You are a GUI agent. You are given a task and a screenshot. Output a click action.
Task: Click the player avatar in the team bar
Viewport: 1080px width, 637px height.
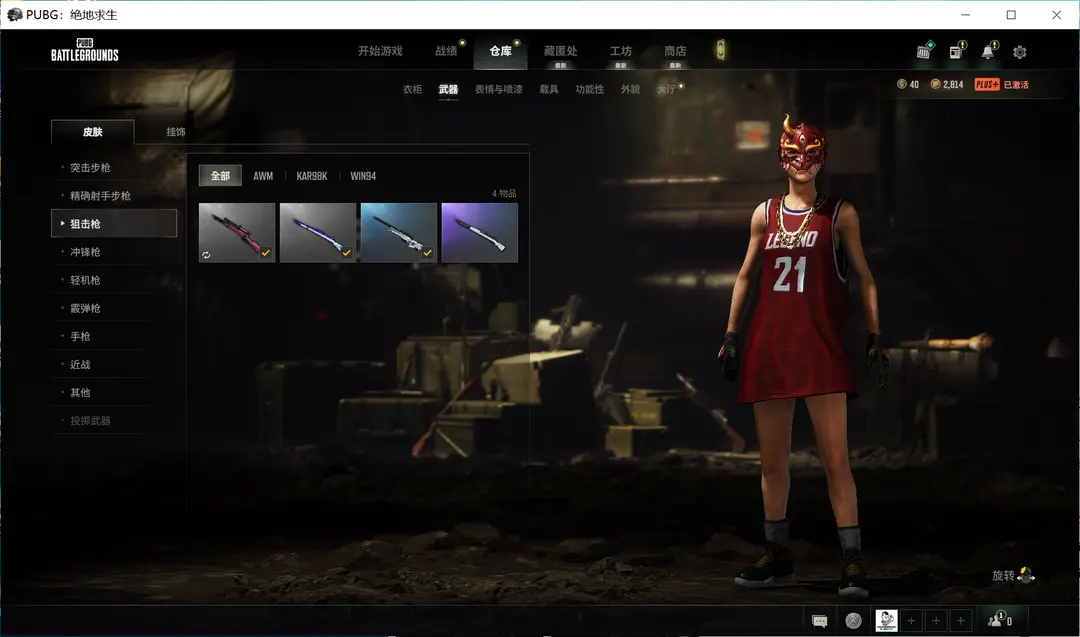click(x=886, y=620)
